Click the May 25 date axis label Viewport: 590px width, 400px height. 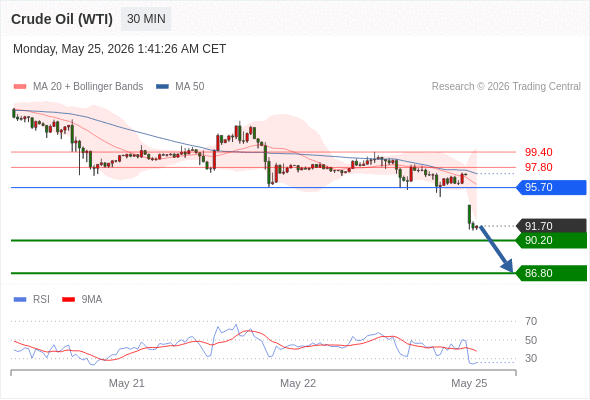pyautogui.click(x=469, y=383)
